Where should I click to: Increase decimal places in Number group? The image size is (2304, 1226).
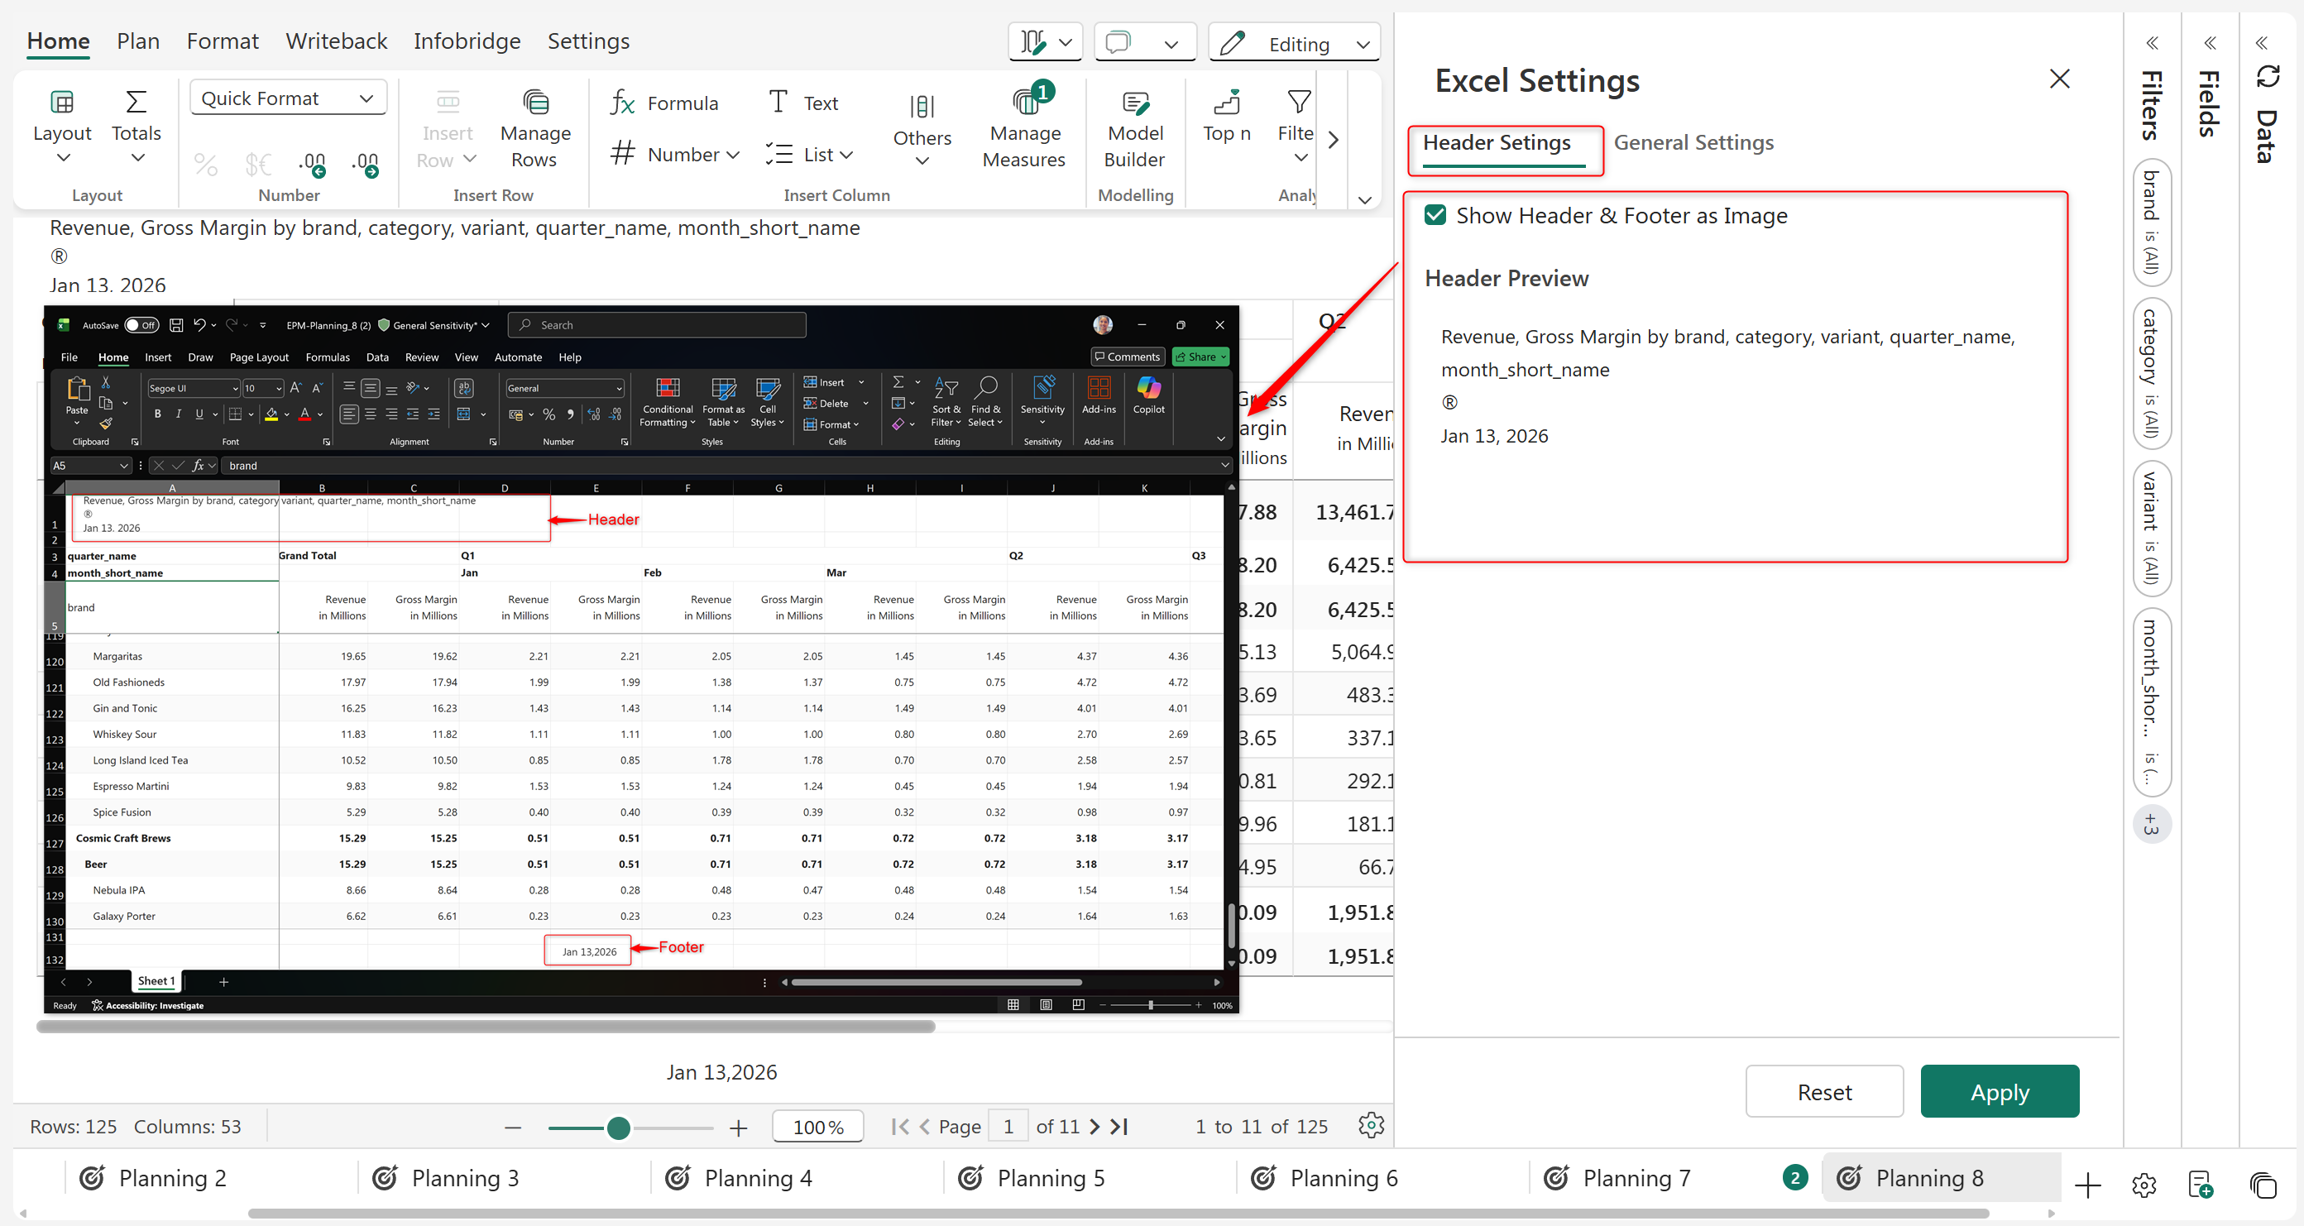[x=312, y=164]
